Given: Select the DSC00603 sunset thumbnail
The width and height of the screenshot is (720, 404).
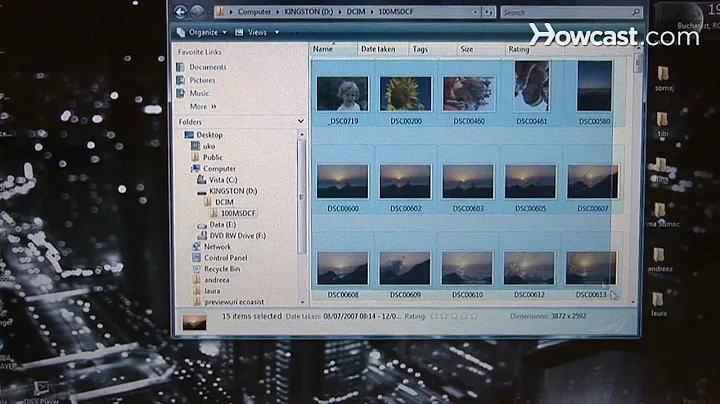Looking at the screenshot, I should coord(468,182).
